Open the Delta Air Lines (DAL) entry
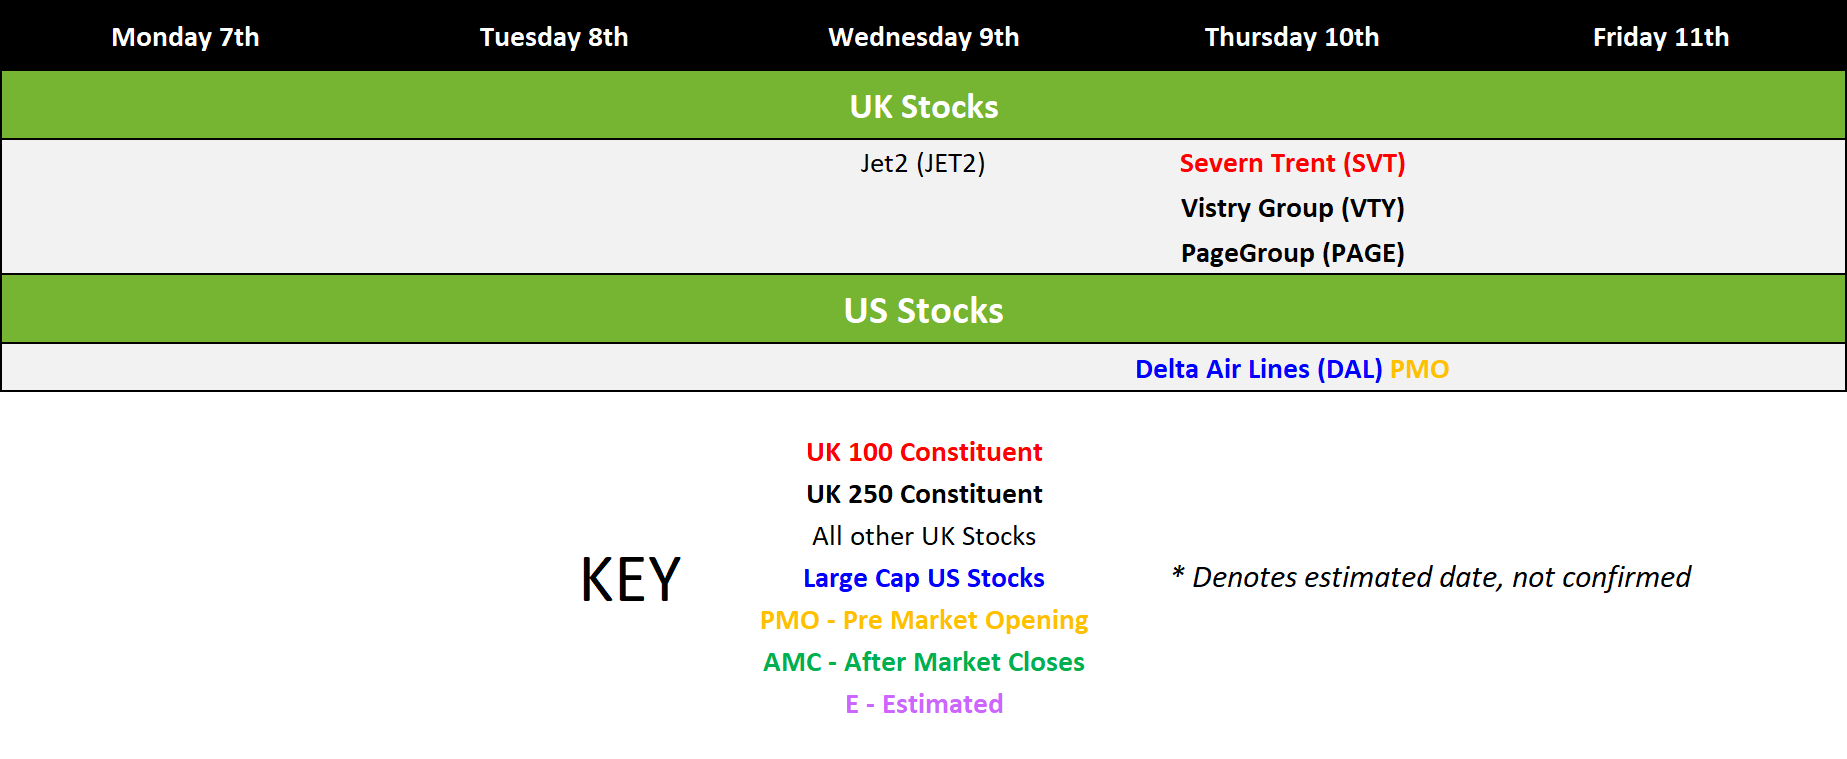The height and width of the screenshot is (759, 1847). click(1258, 369)
